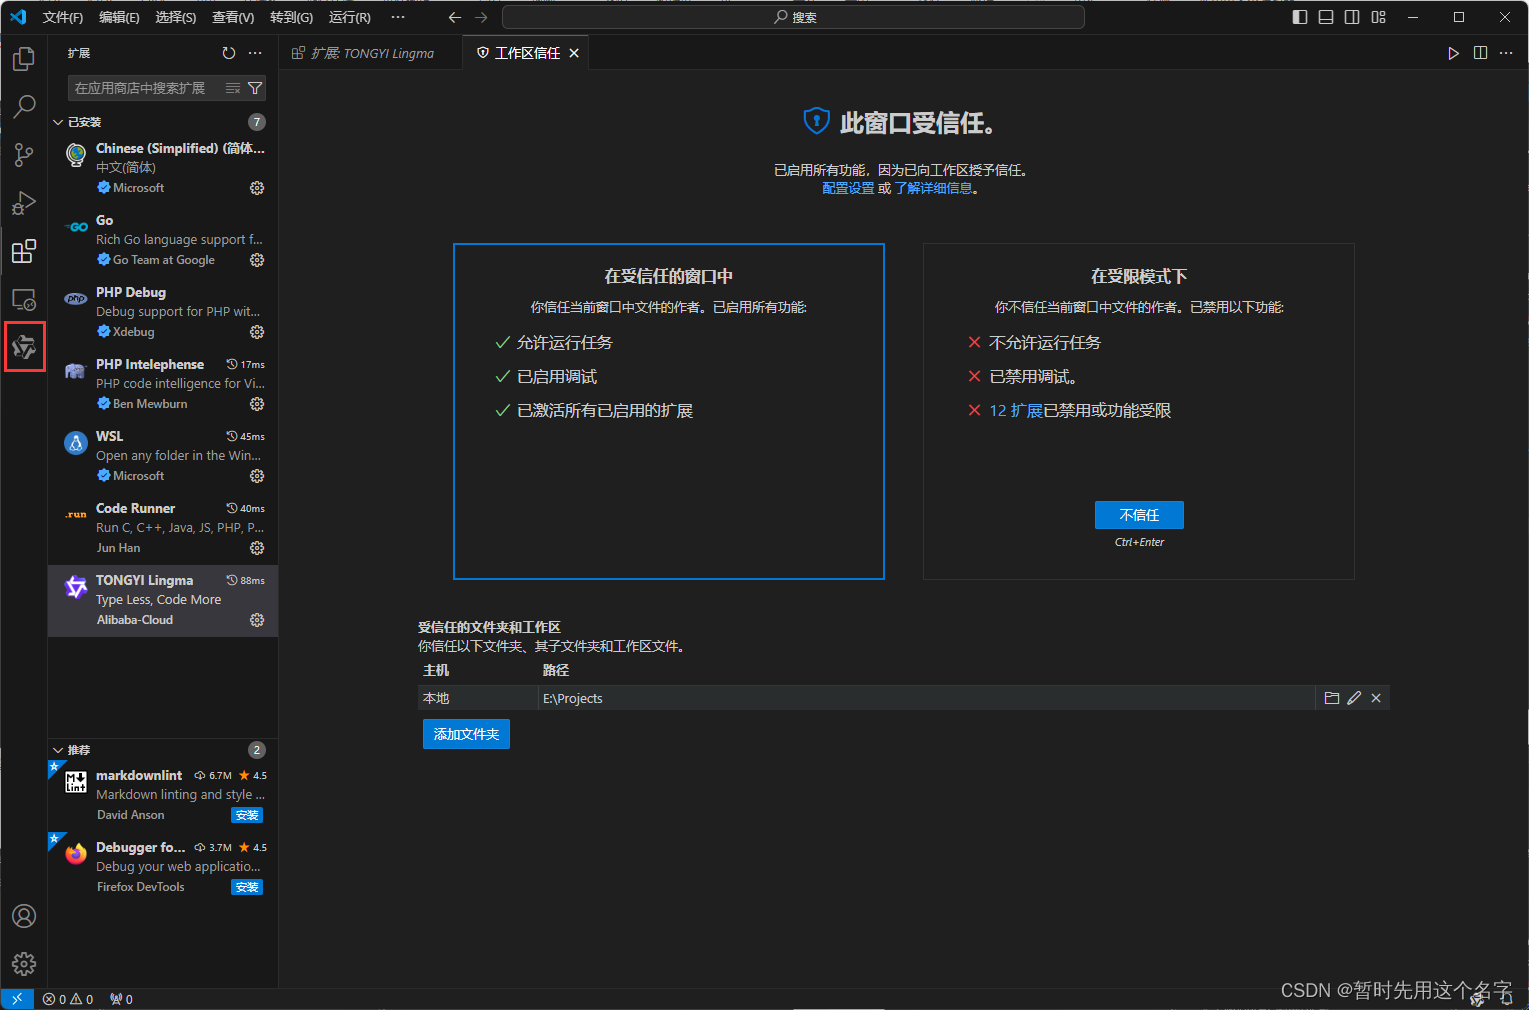The height and width of the screenshot is (1010, 1529).
Task: Open the Explorer view in activity bar
Action: point(24,59)
